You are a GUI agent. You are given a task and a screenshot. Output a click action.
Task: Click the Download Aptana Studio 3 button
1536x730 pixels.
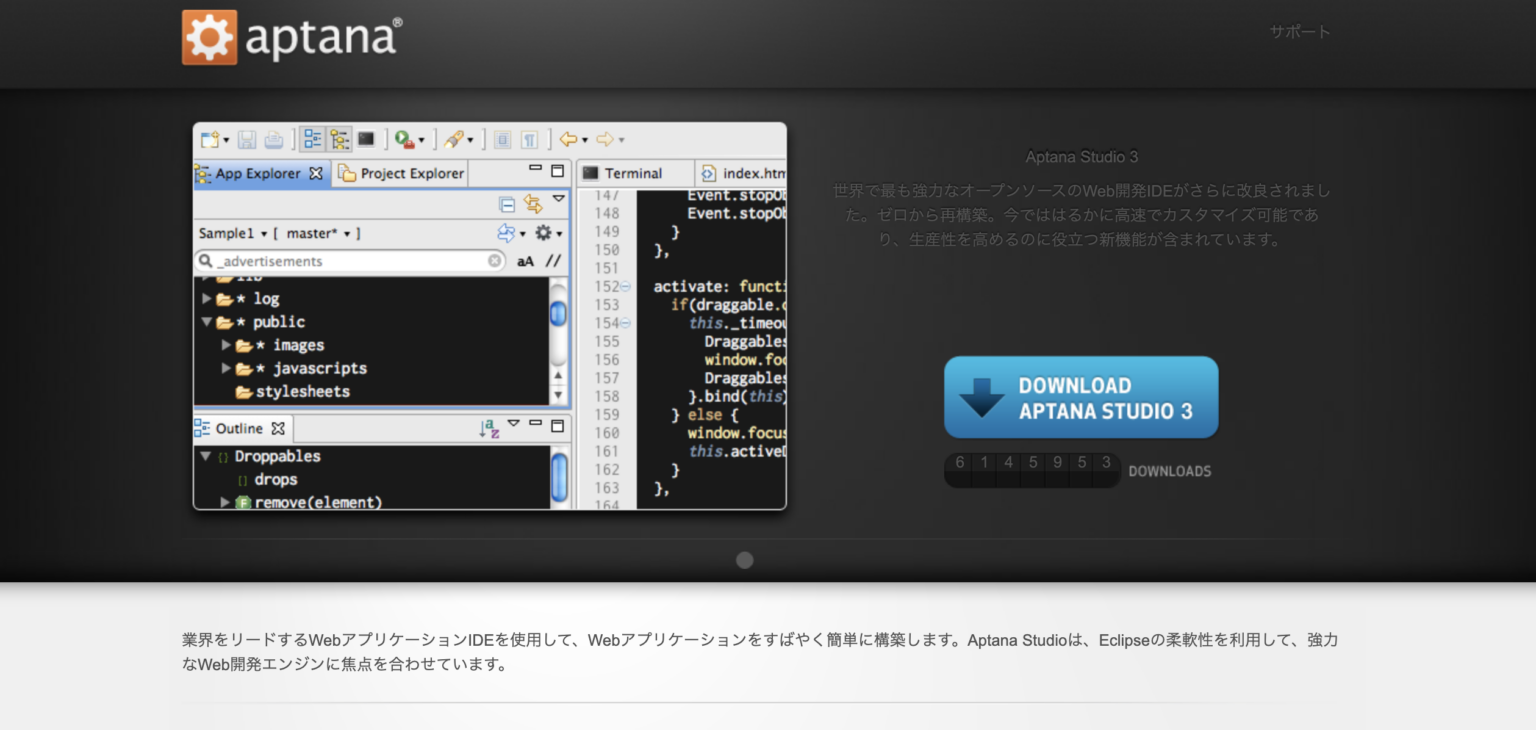(x=1080, y=397)
